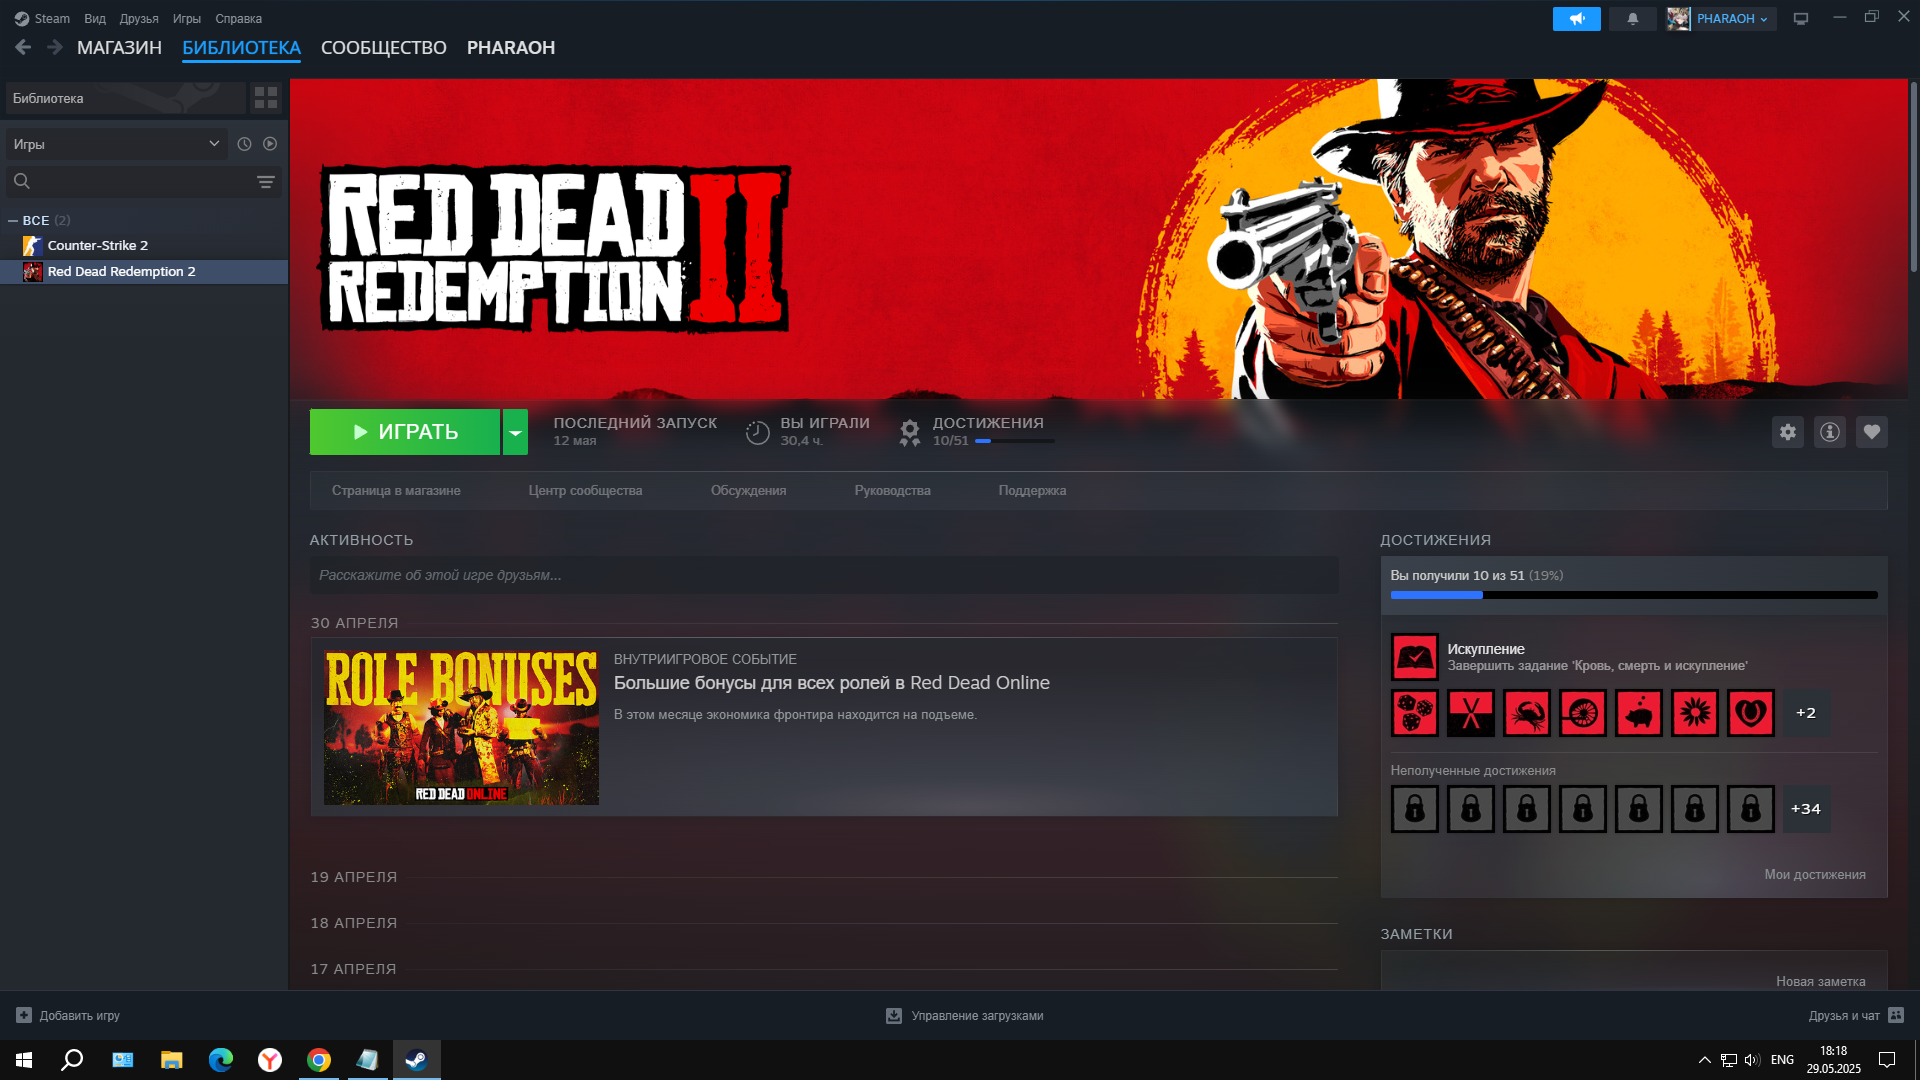
Task: Open game info icon
Action: coord(1830,432)
